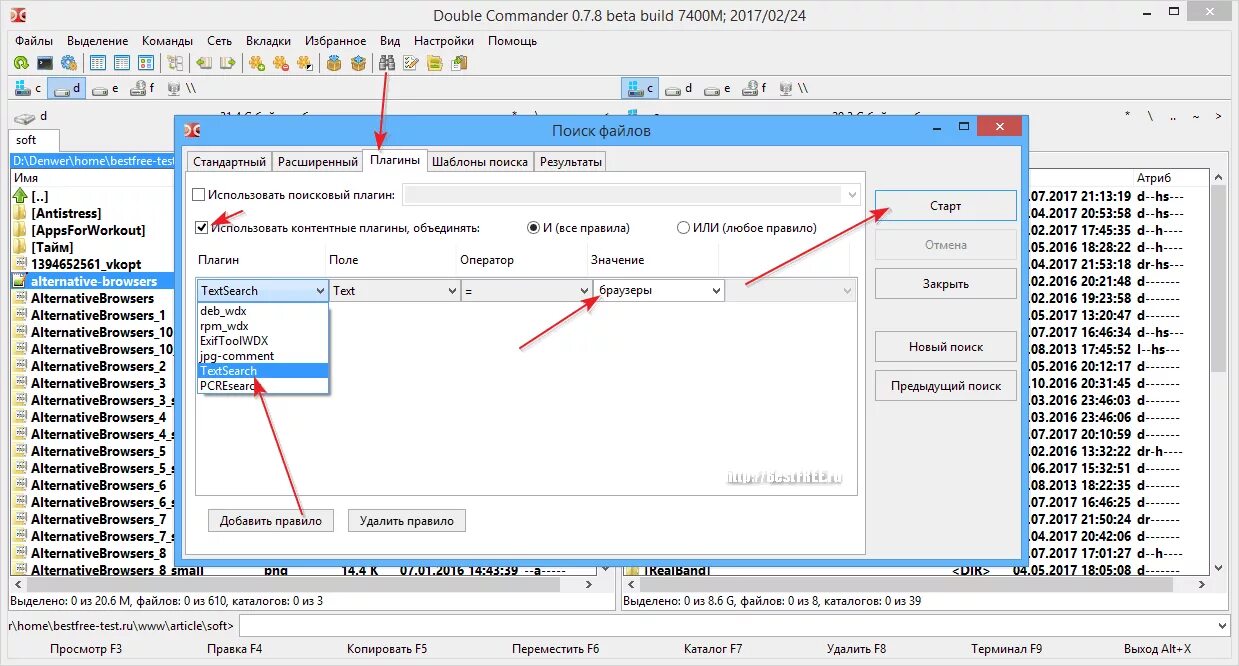Select drive e in the right drive bar
Viewport: 1239px width, 666px height.
[717, 88]
